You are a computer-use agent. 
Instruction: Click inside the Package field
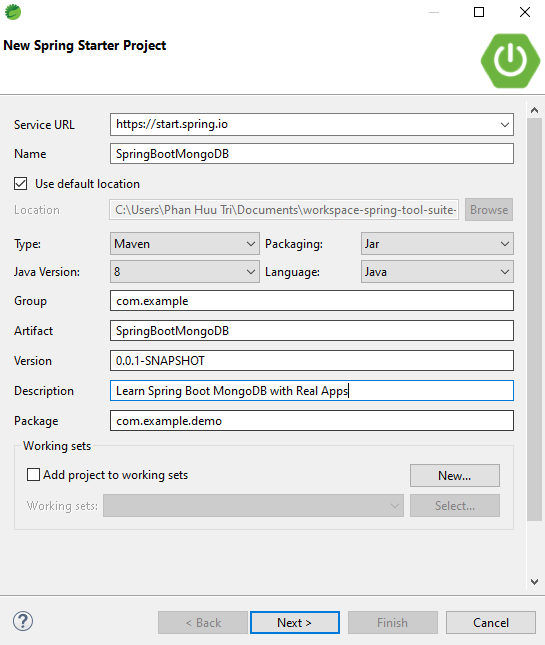(x=312, y=420)
